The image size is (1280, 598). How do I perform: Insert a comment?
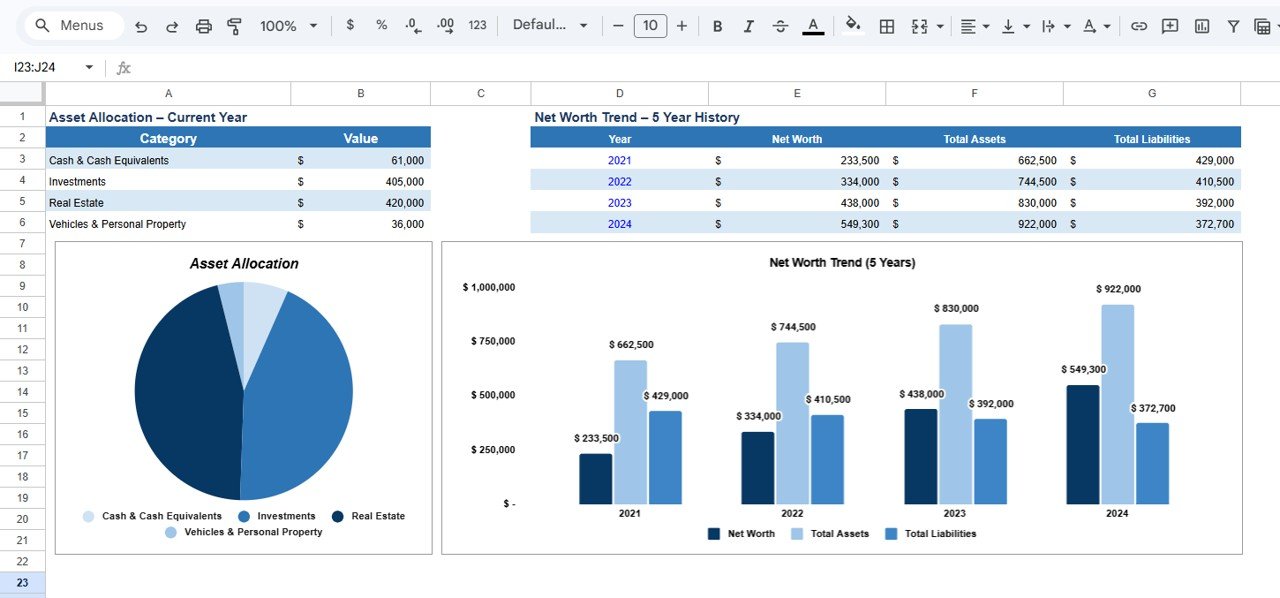point(1169,25)
